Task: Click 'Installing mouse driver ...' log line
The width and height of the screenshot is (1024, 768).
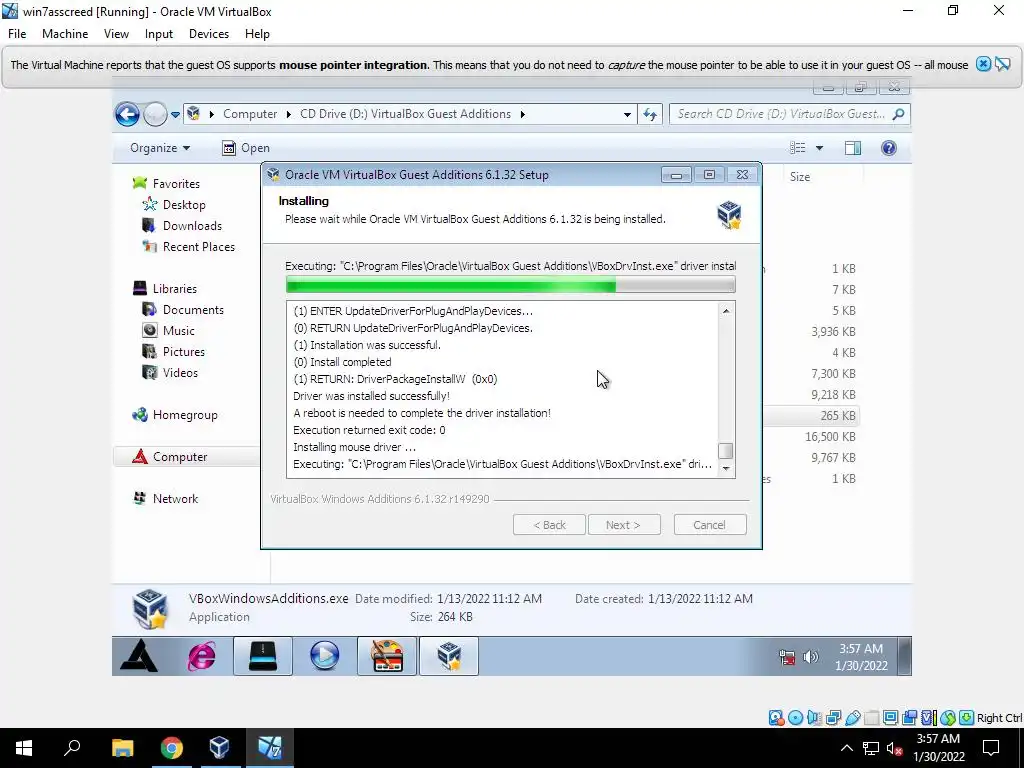Action: (355, 447)
